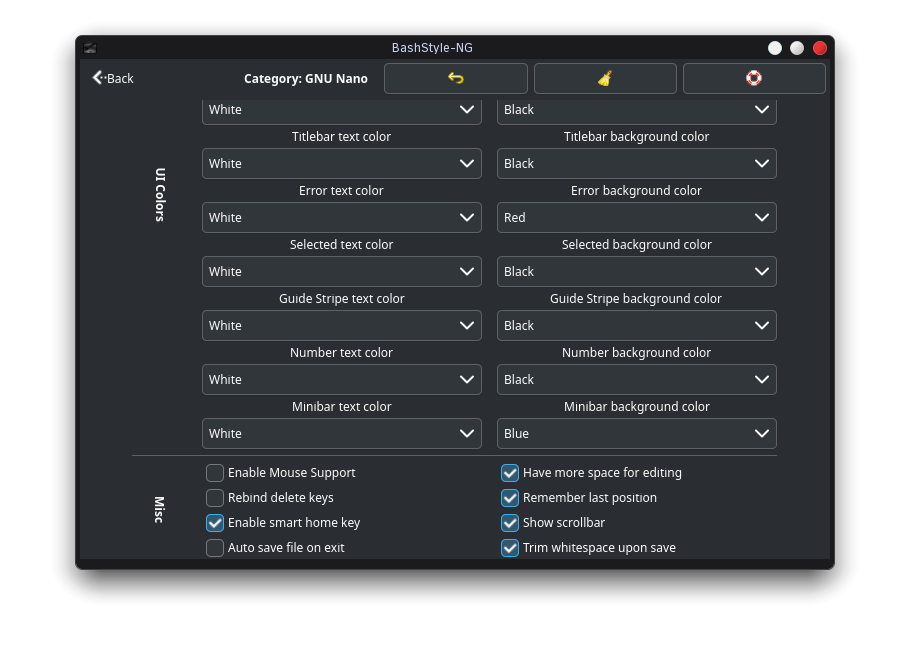Open Selected text color dropdown
The image size is (910, 655).
click(342, 272)
